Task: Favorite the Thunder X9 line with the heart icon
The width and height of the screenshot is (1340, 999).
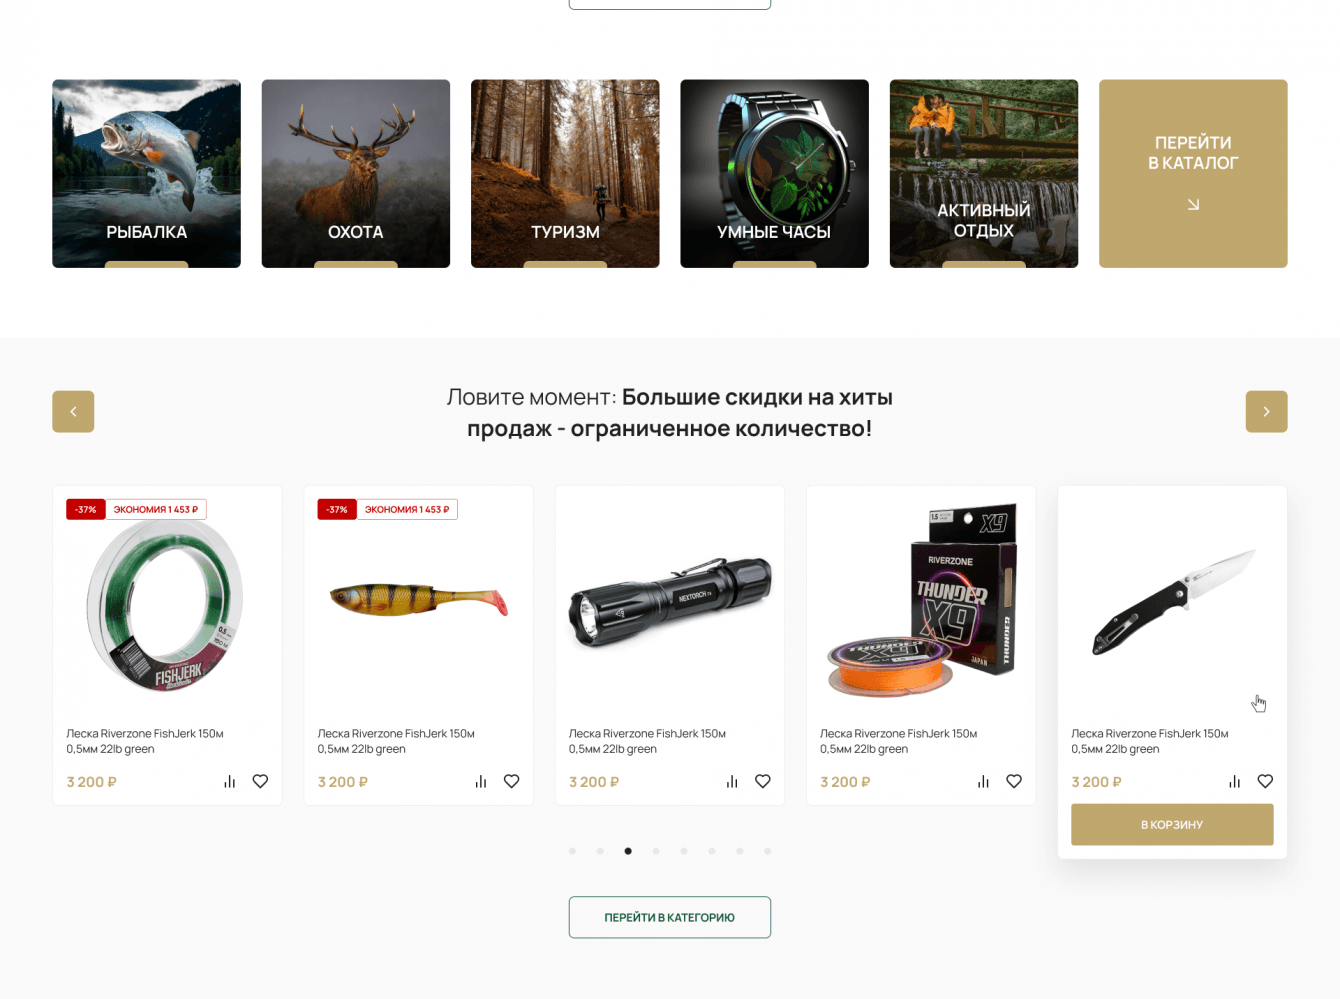Action: tap(1014, 781)
